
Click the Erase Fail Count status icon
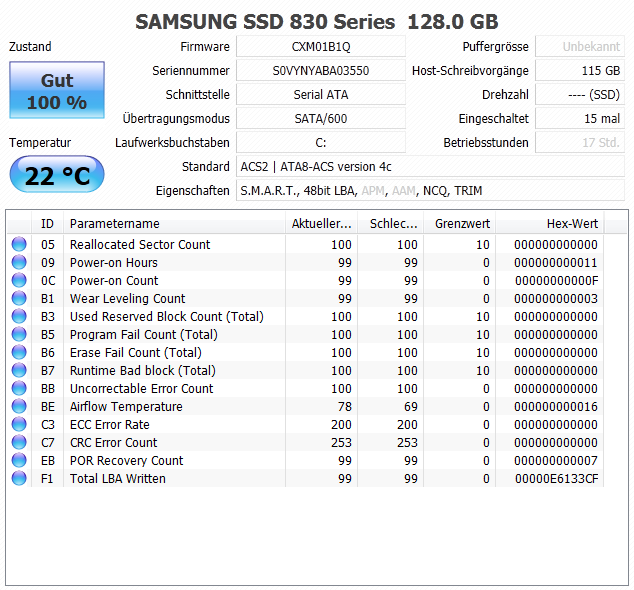19,352
